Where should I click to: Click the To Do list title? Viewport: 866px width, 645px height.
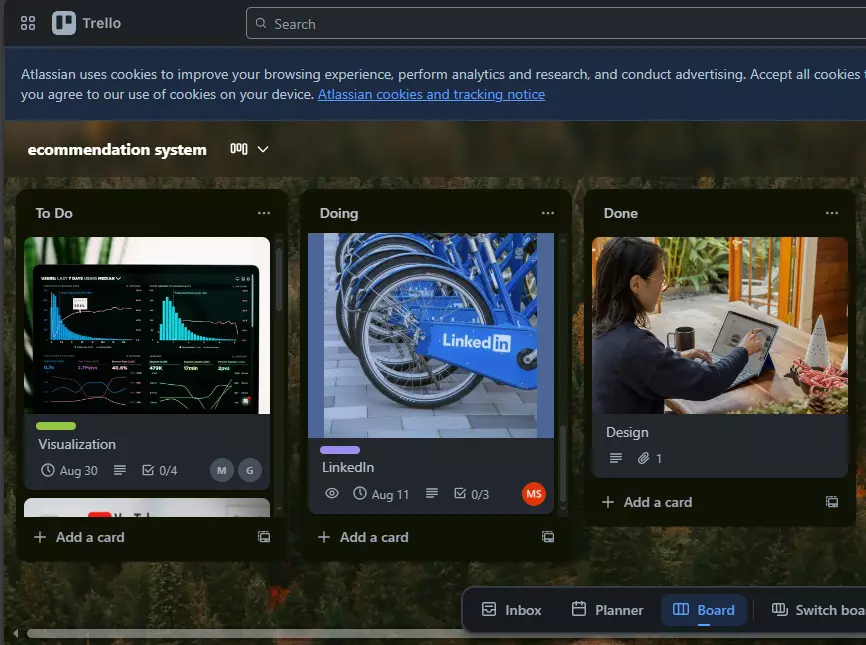tap(54, 213)
